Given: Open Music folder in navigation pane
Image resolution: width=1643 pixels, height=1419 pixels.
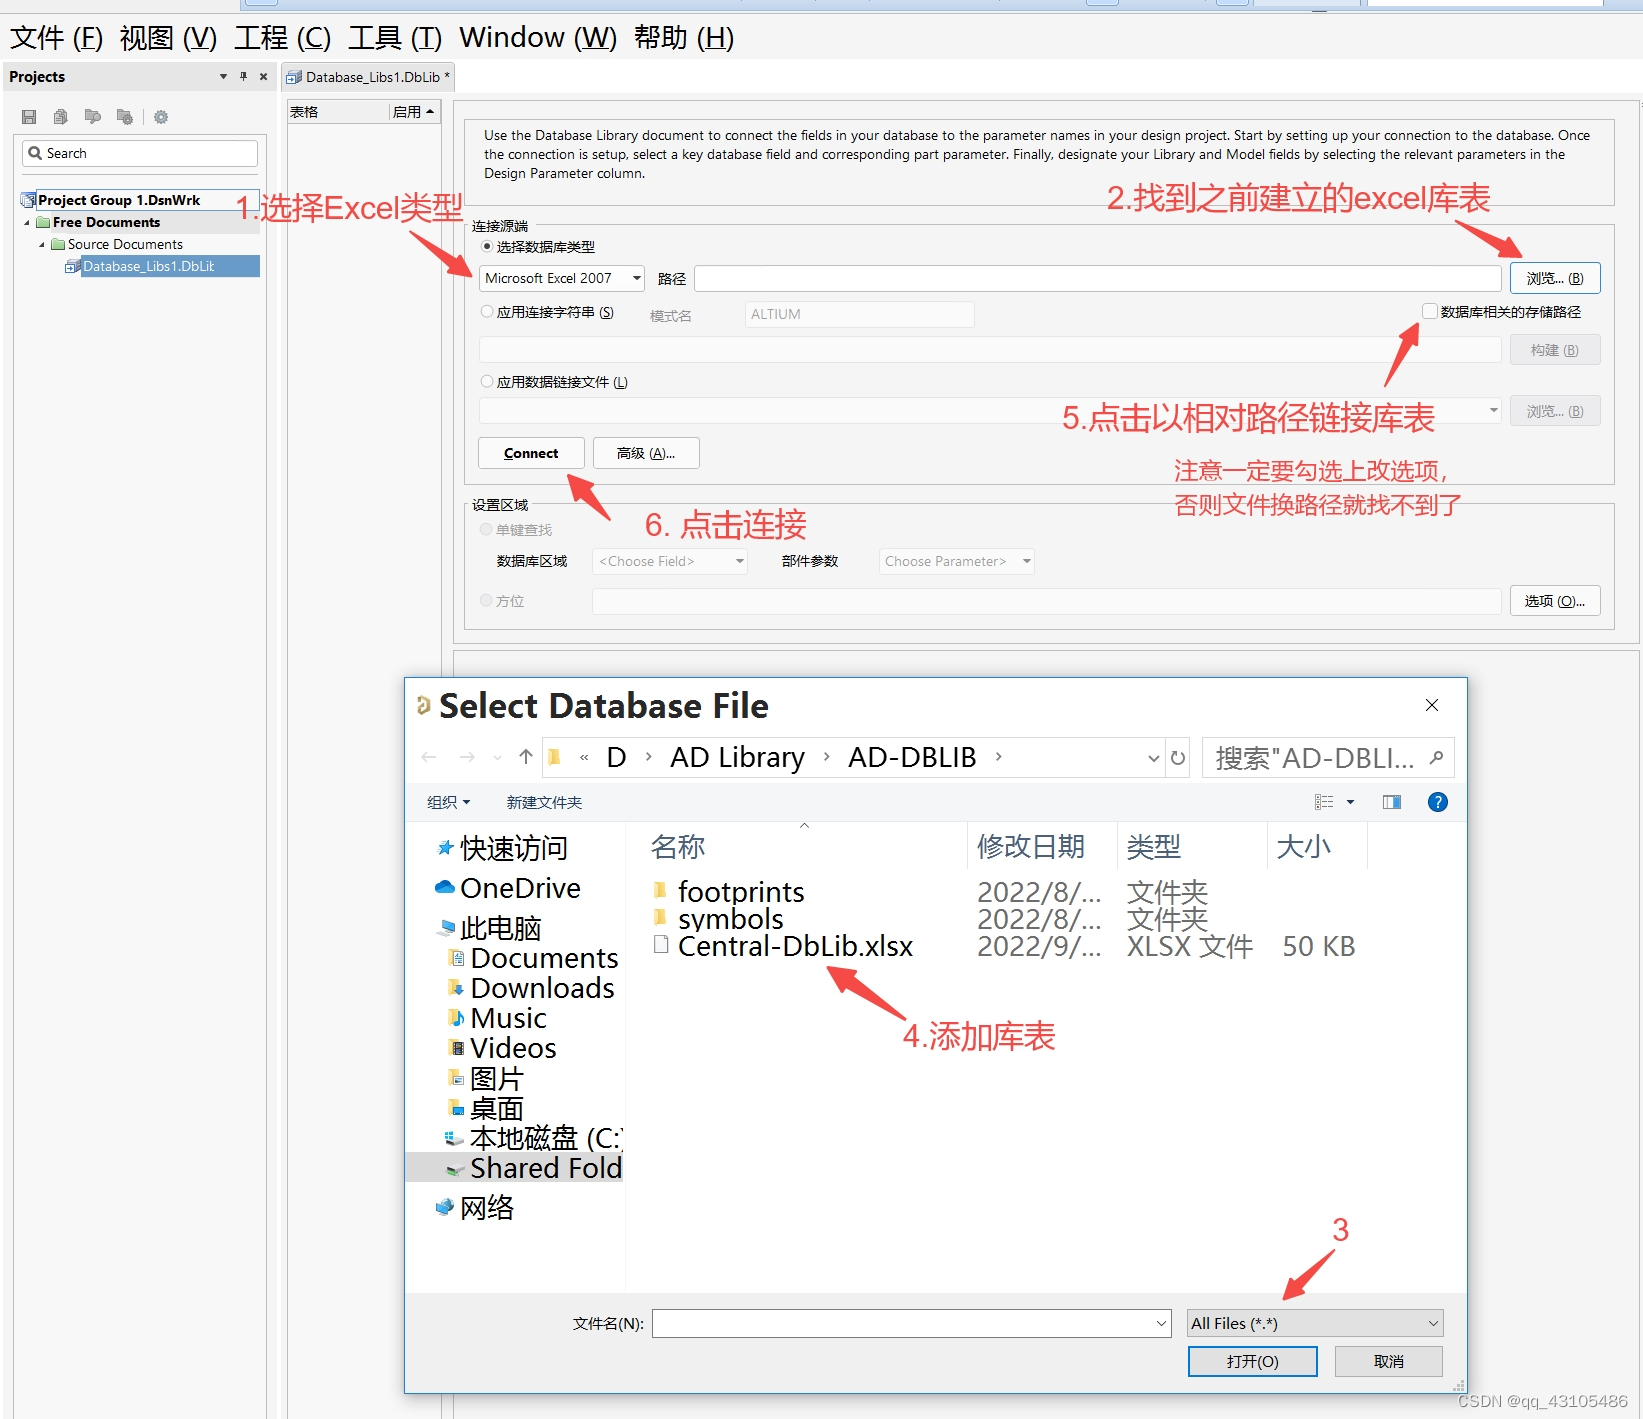Looking at the screenshot, I should tap(508, 1018).
